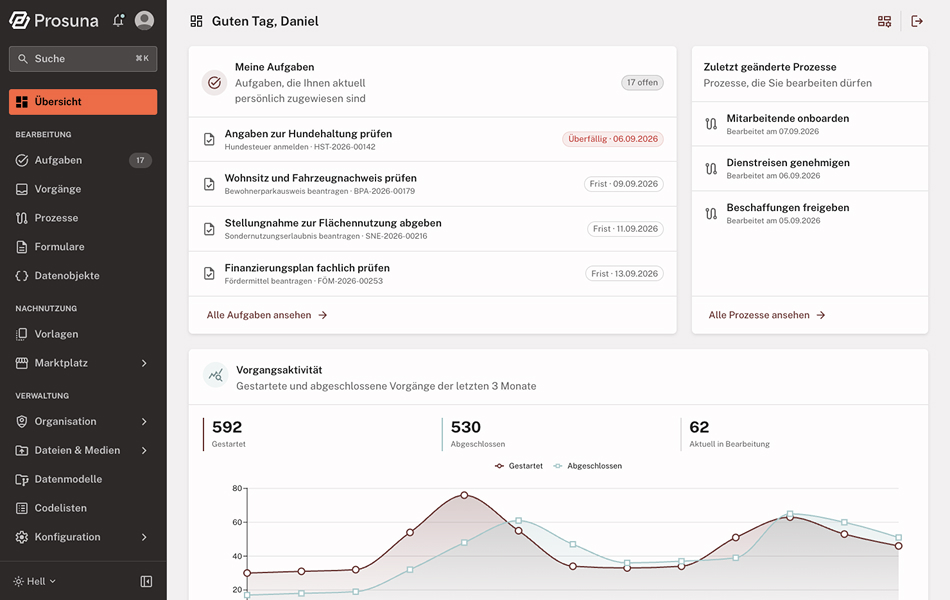Toggle the Gestartet series in chart legend
Image resolution: width=950 pixels, height=600 pixels.
519,466
